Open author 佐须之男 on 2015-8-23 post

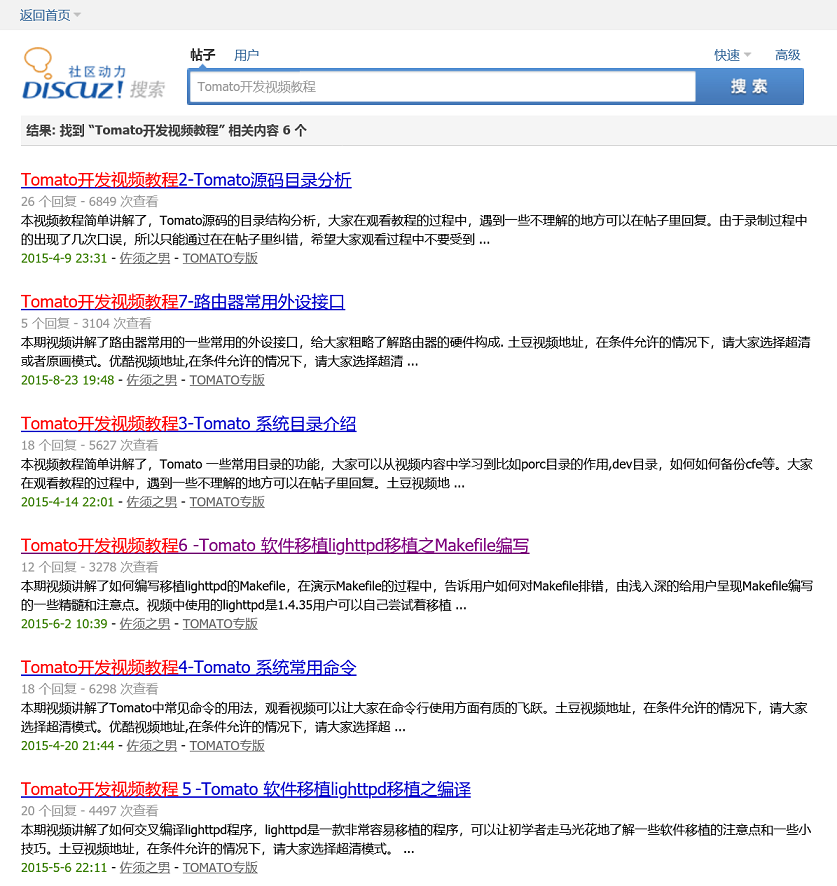click(151, 380)
